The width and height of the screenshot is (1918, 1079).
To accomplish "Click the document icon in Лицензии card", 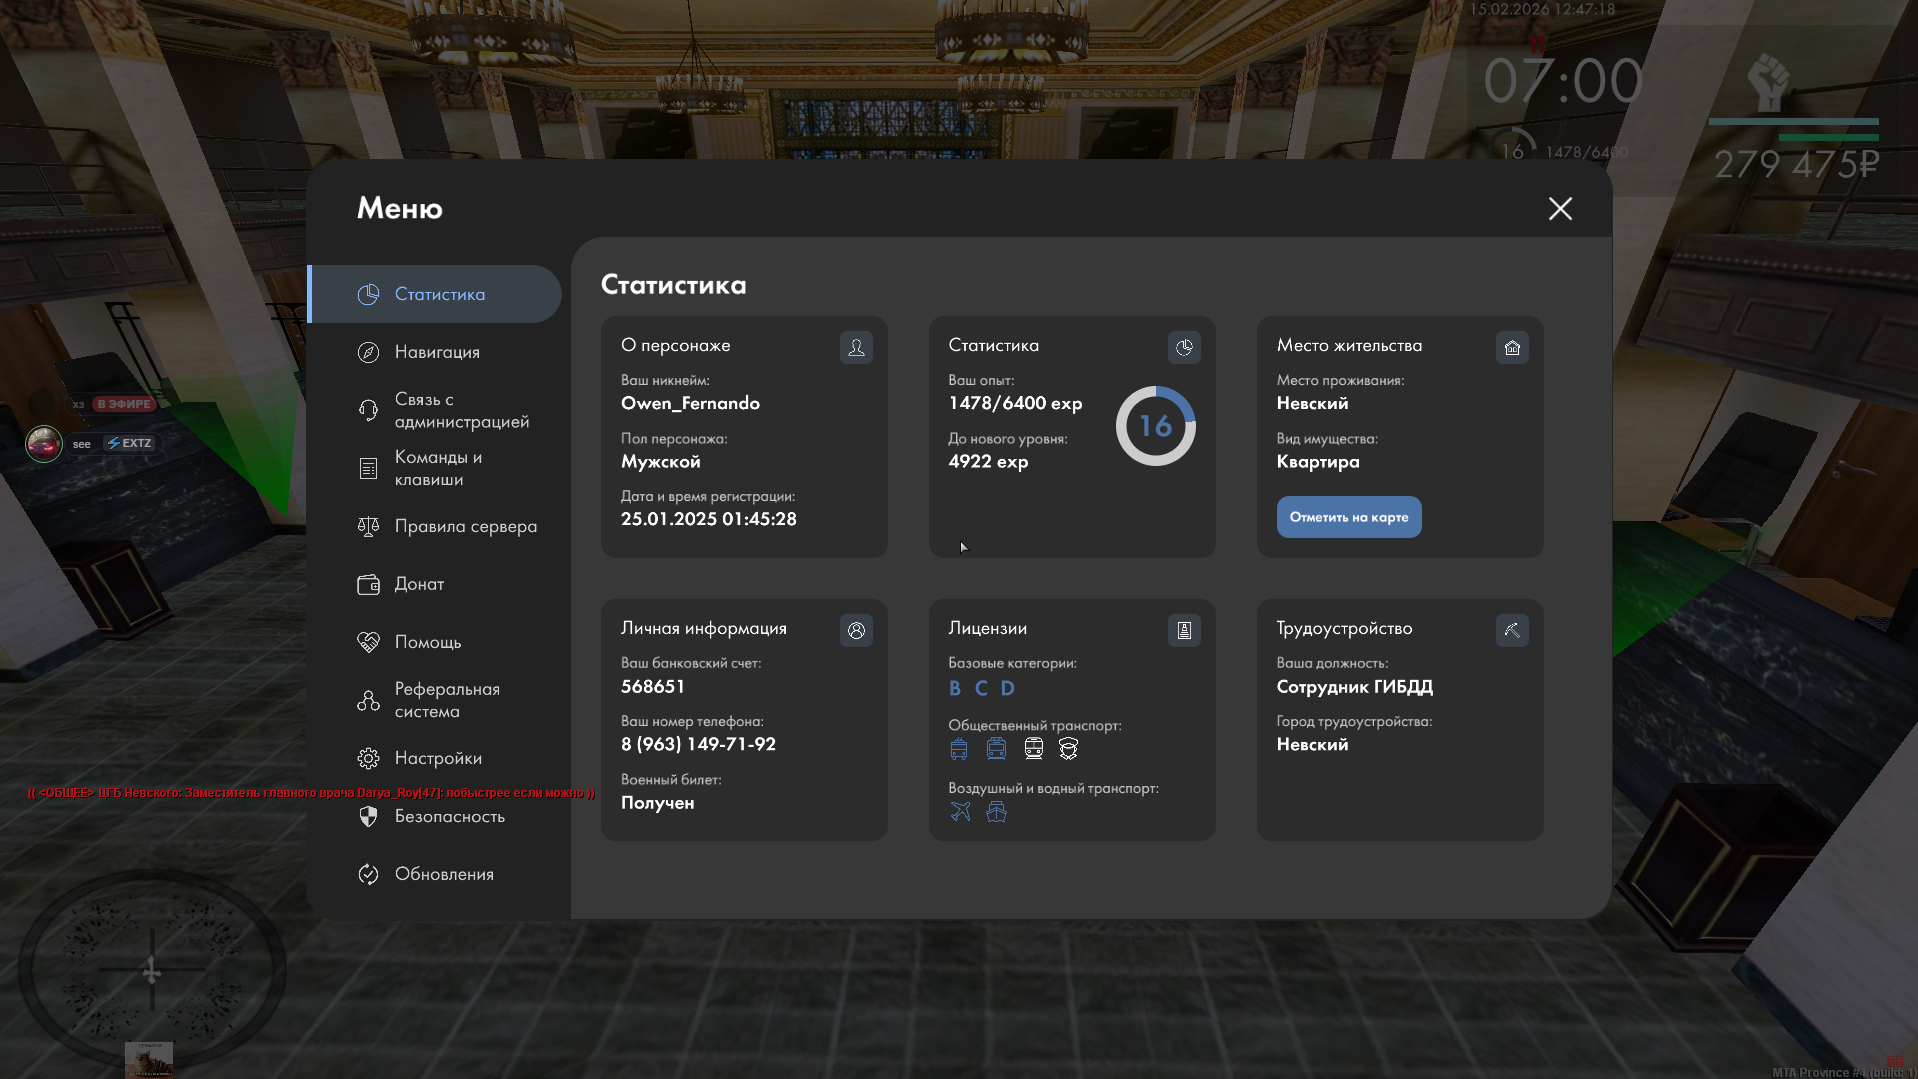I will 1184,630.
